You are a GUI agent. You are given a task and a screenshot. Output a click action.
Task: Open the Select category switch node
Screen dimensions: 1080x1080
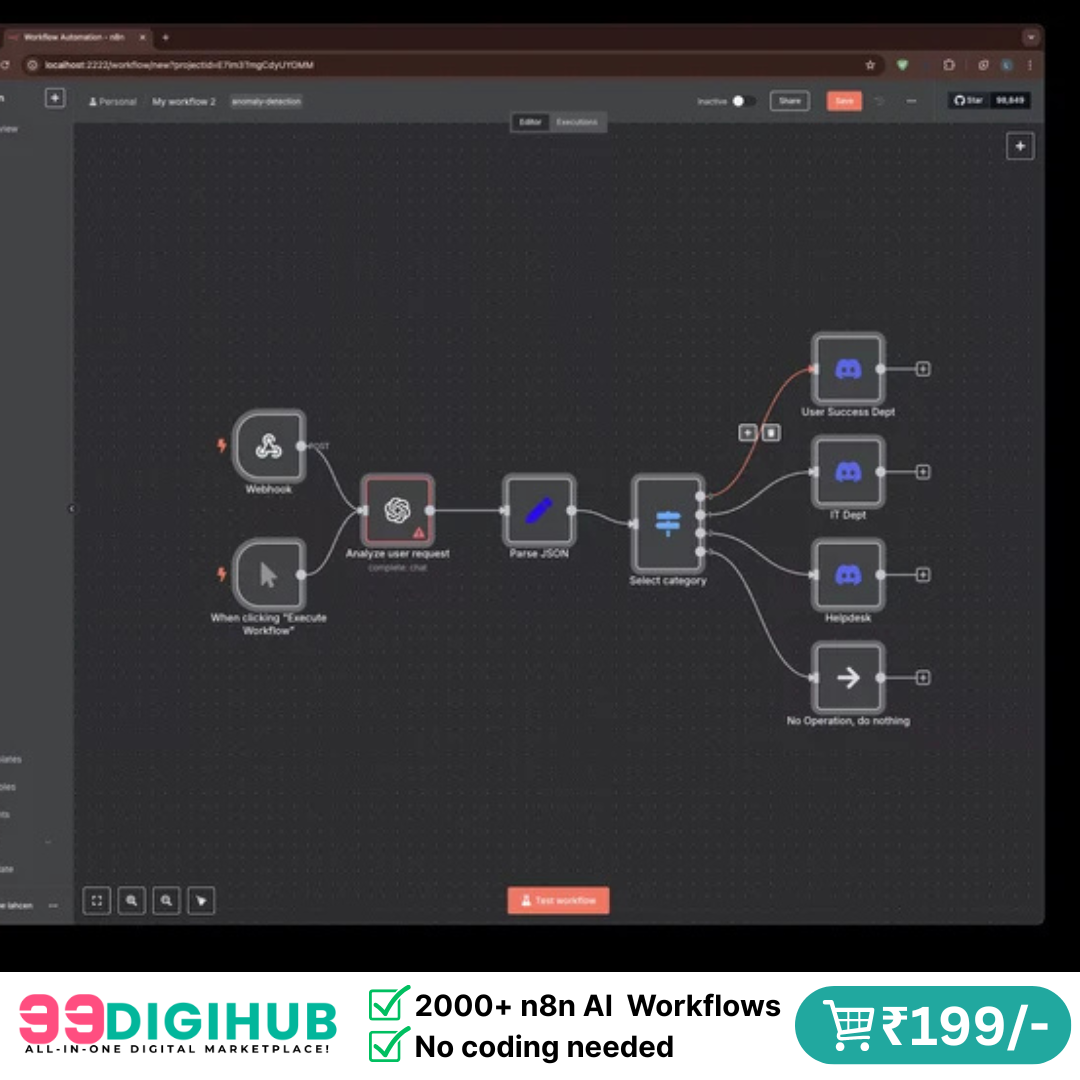667,521
